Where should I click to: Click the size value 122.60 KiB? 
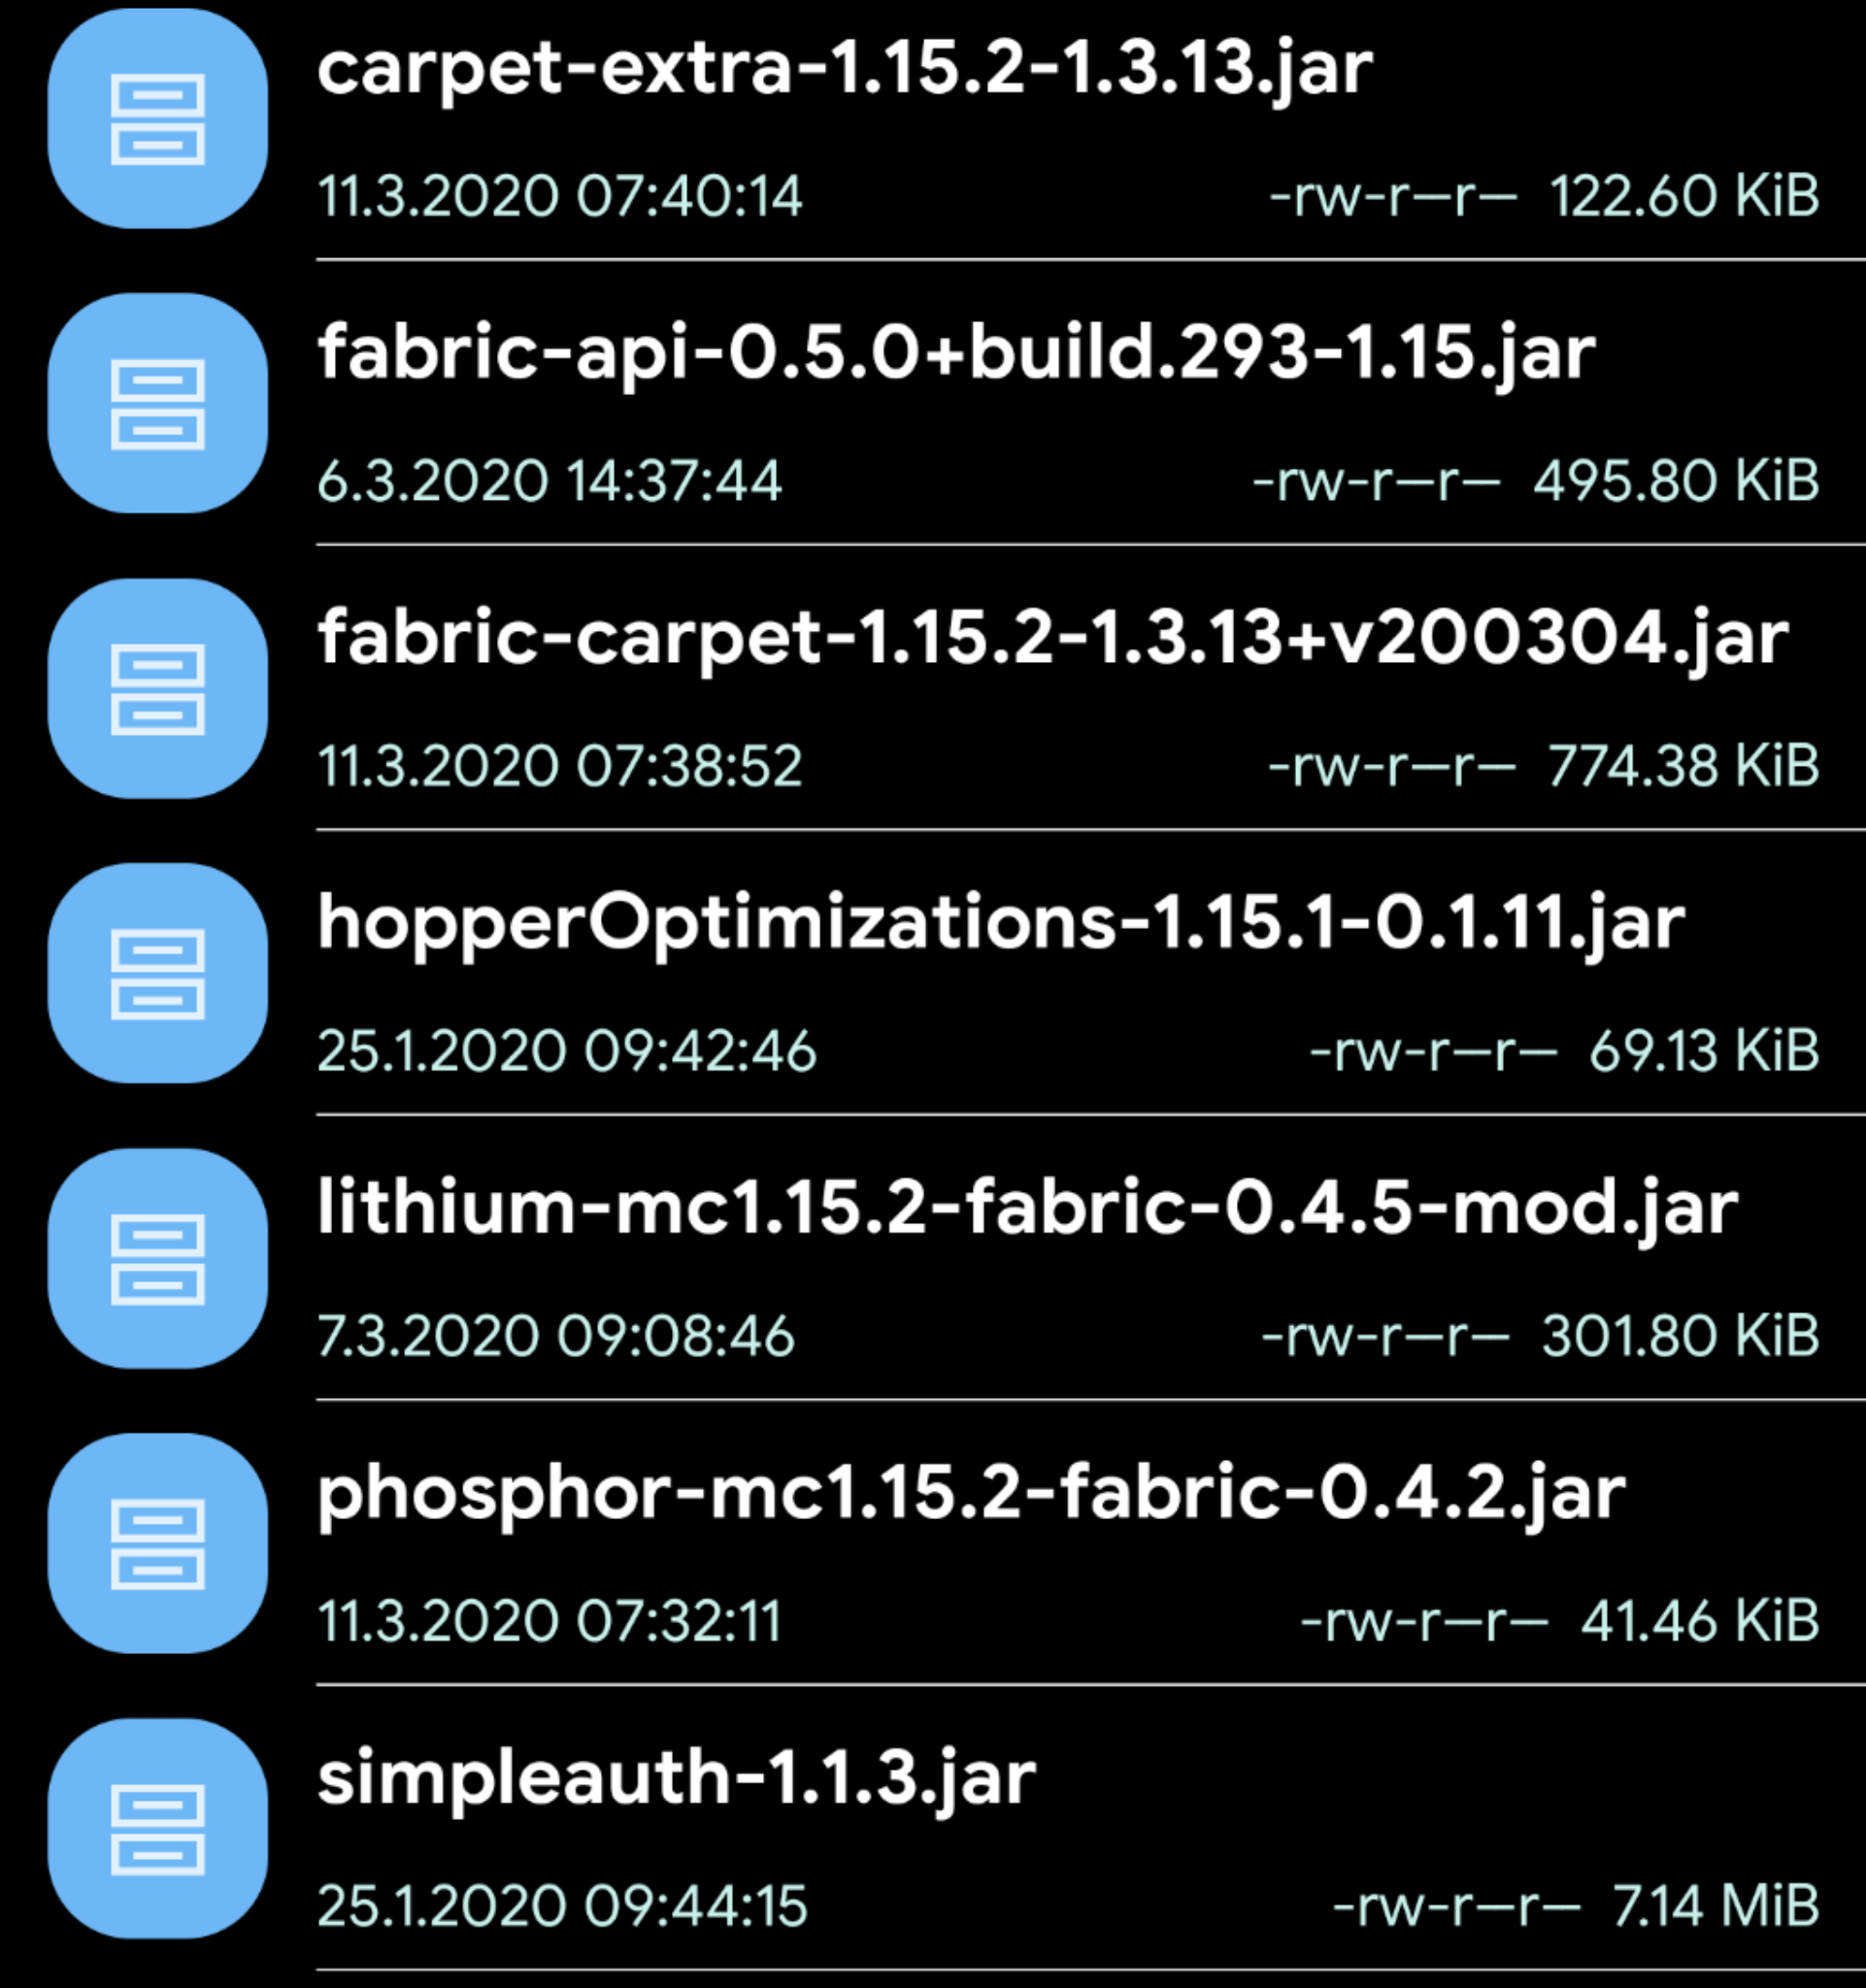tap(1685, 196)
